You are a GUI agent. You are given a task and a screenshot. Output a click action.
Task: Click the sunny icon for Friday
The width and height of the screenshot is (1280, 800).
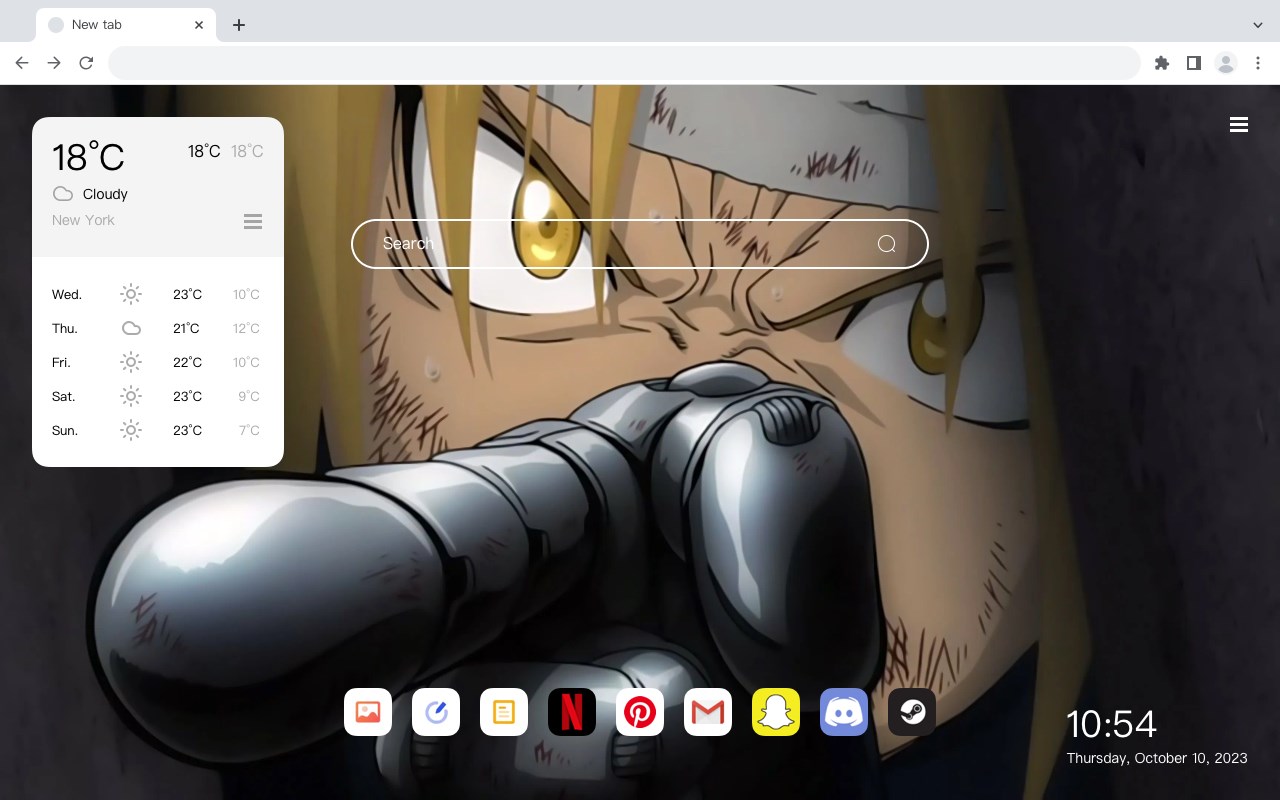(x=131, y=362)
